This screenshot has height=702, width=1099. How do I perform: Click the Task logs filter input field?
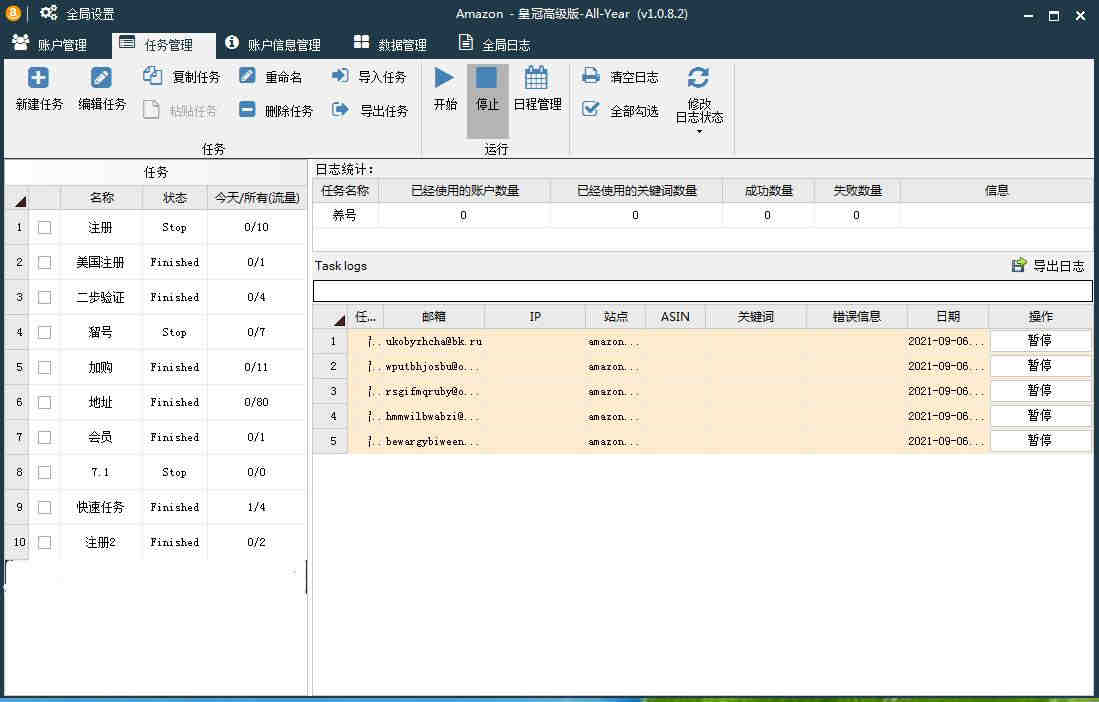[702, 291]
